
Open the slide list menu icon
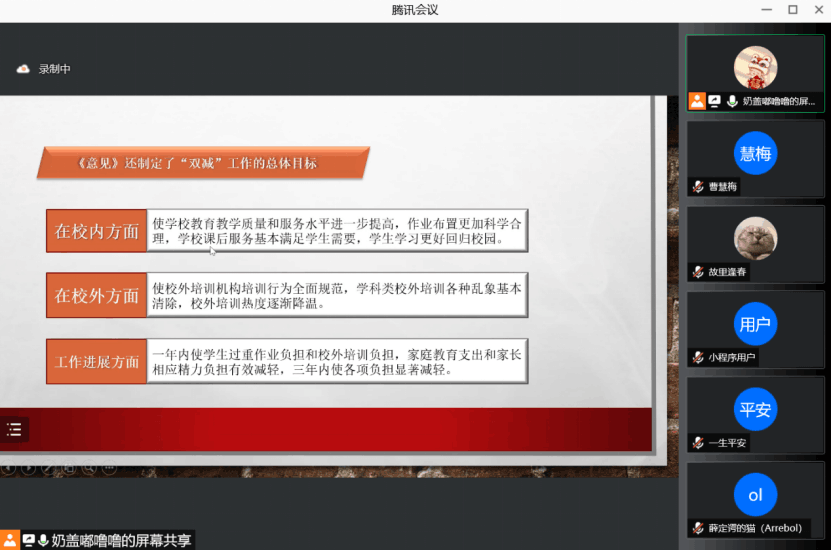pyautogui.click(x=14, y=430)
